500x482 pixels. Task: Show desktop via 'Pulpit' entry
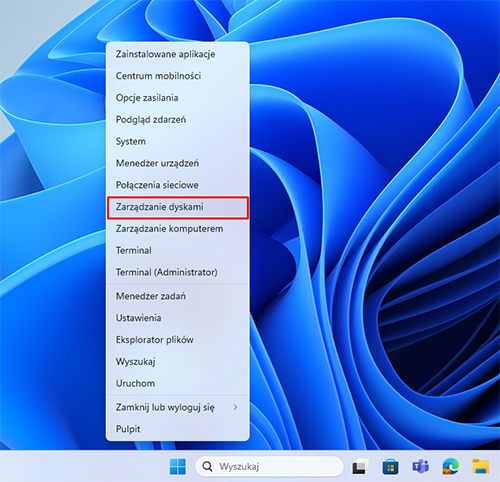[x=178, y=429]
